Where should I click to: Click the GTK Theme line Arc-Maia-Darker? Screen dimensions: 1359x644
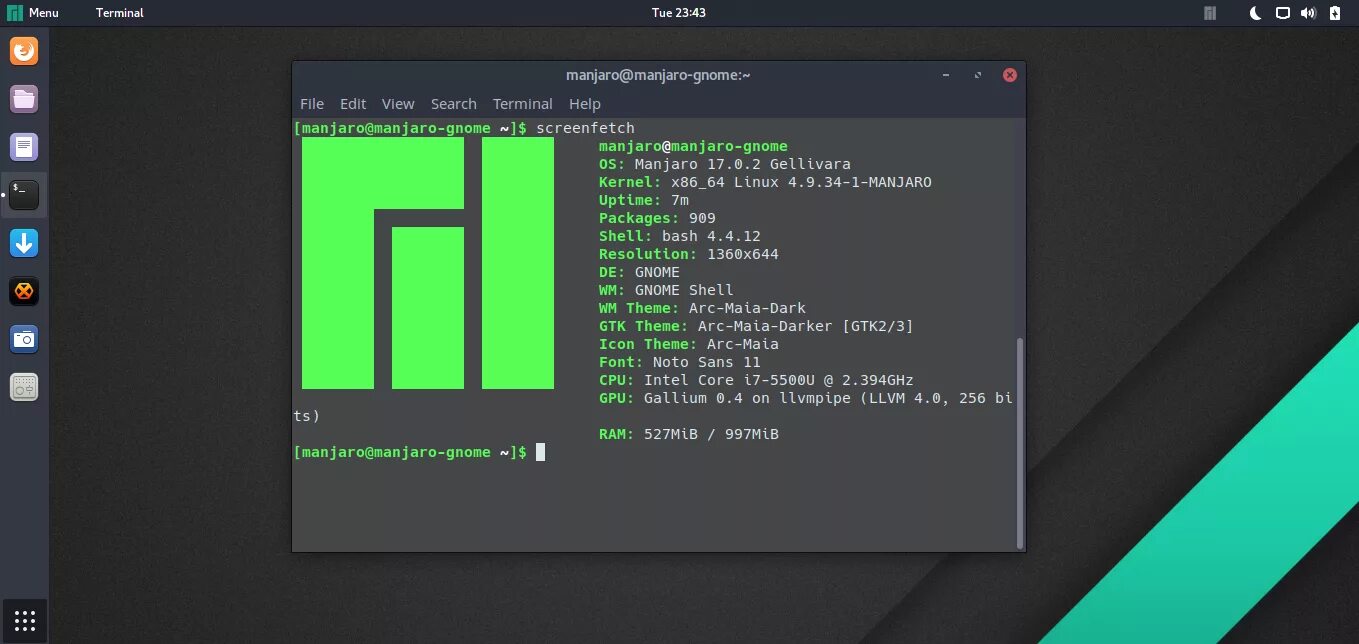[756, 326]
